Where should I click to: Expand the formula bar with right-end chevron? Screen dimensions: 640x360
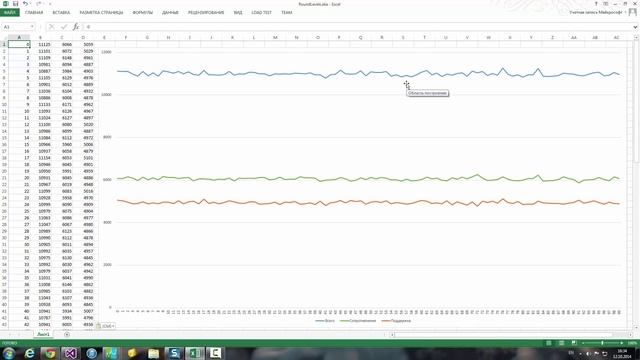coord(636,27)
